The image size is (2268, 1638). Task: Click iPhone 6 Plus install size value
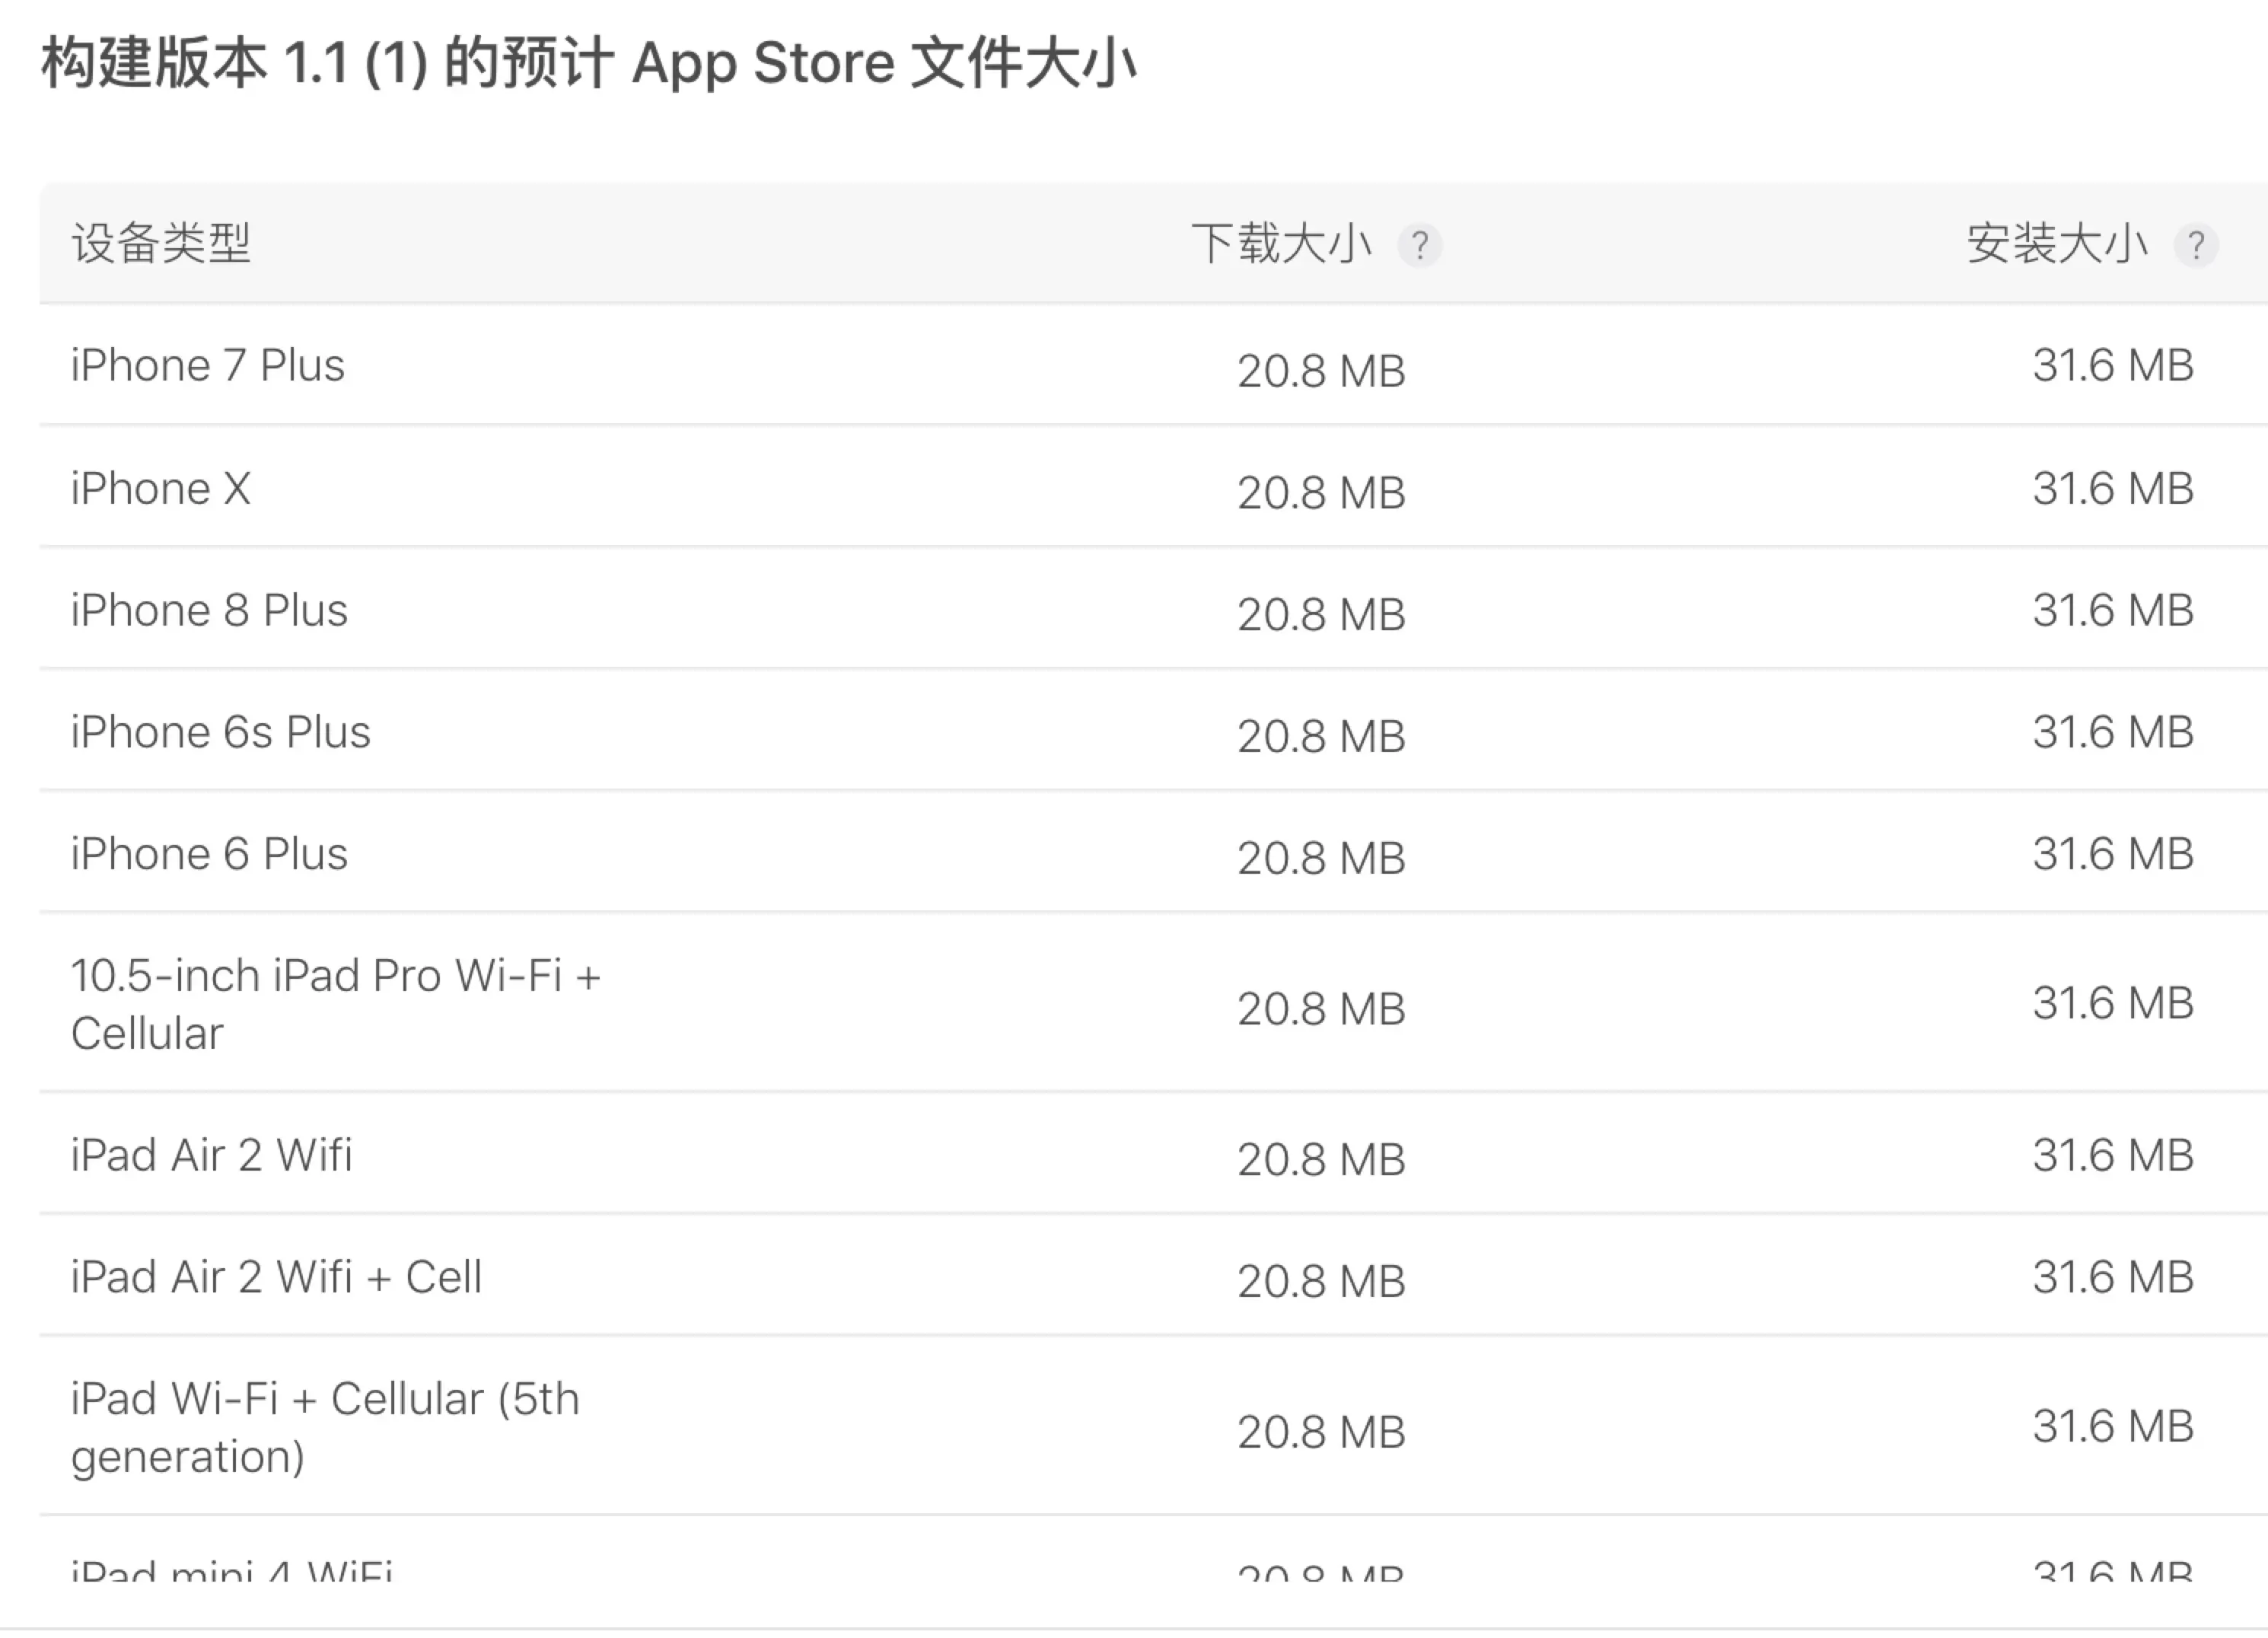(2112, 854)
